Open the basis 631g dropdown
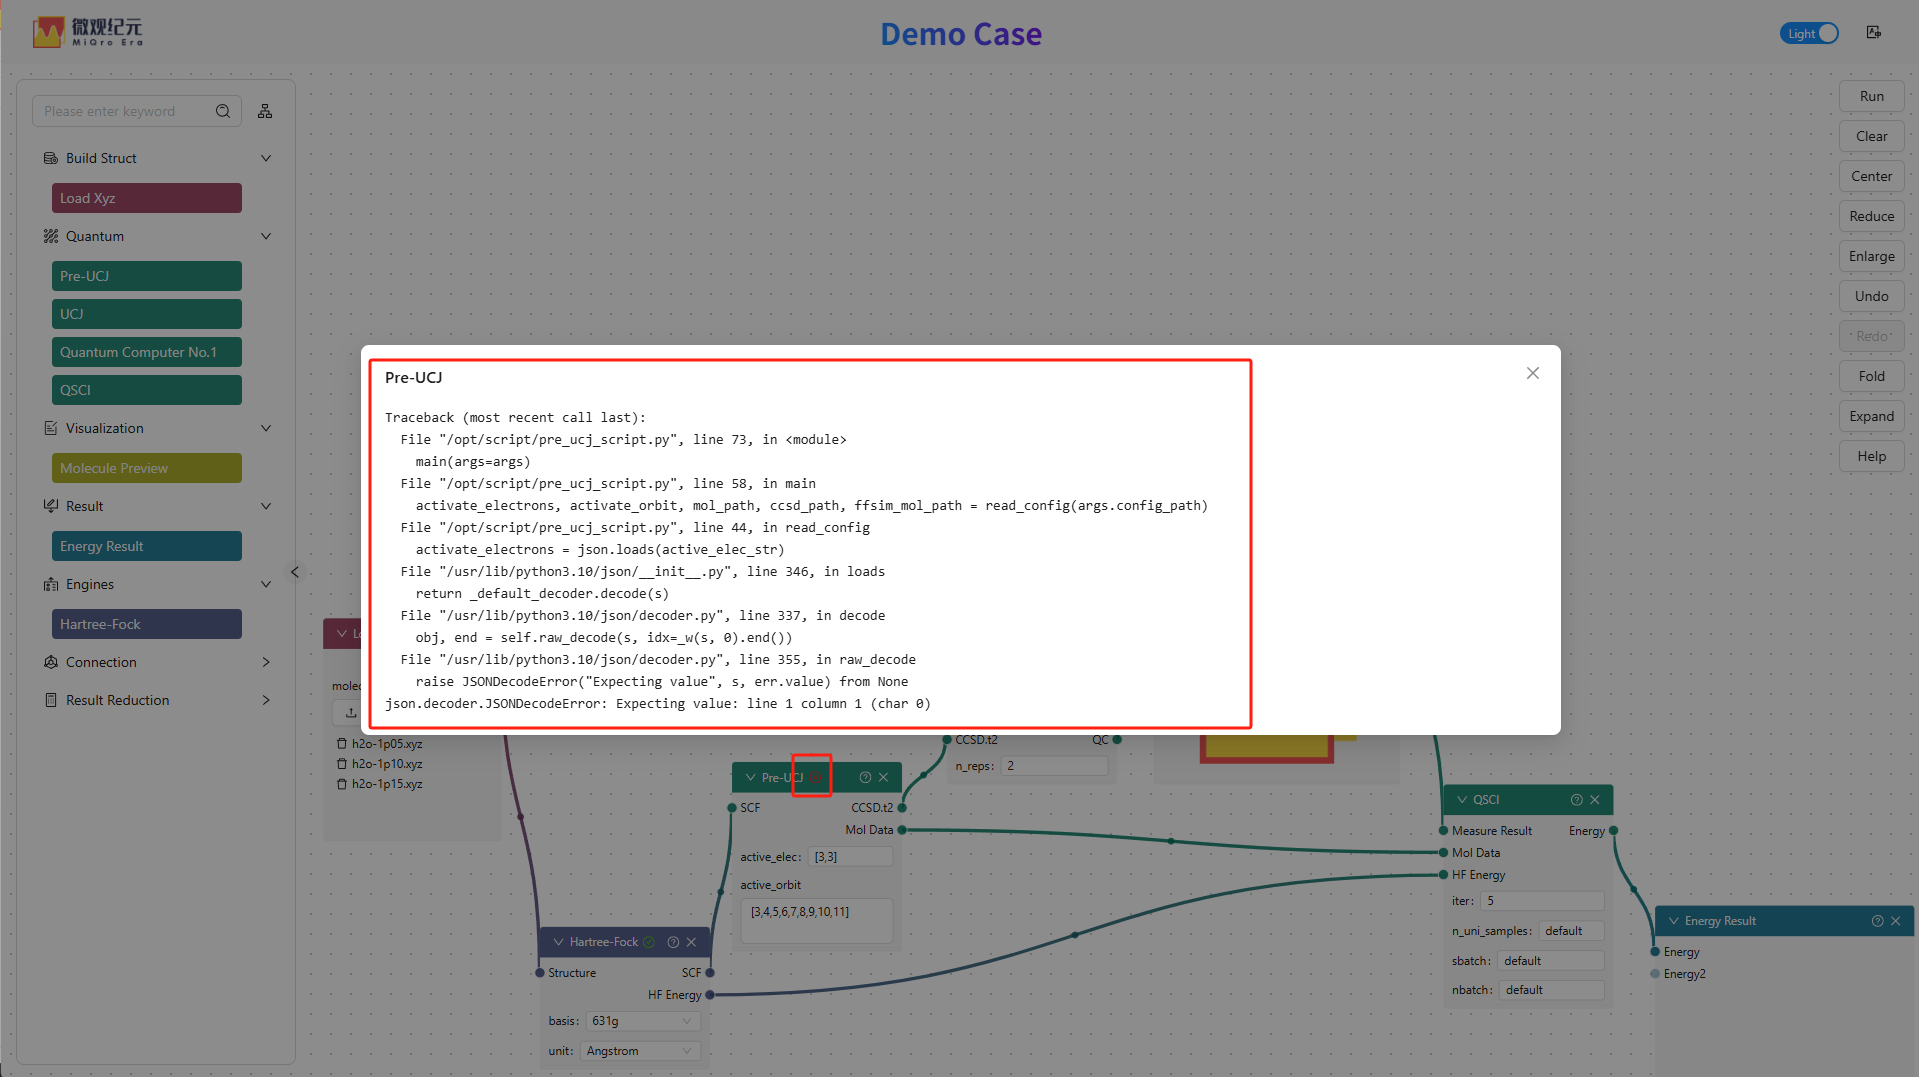The image size is (1919, 1077). 642,1021
